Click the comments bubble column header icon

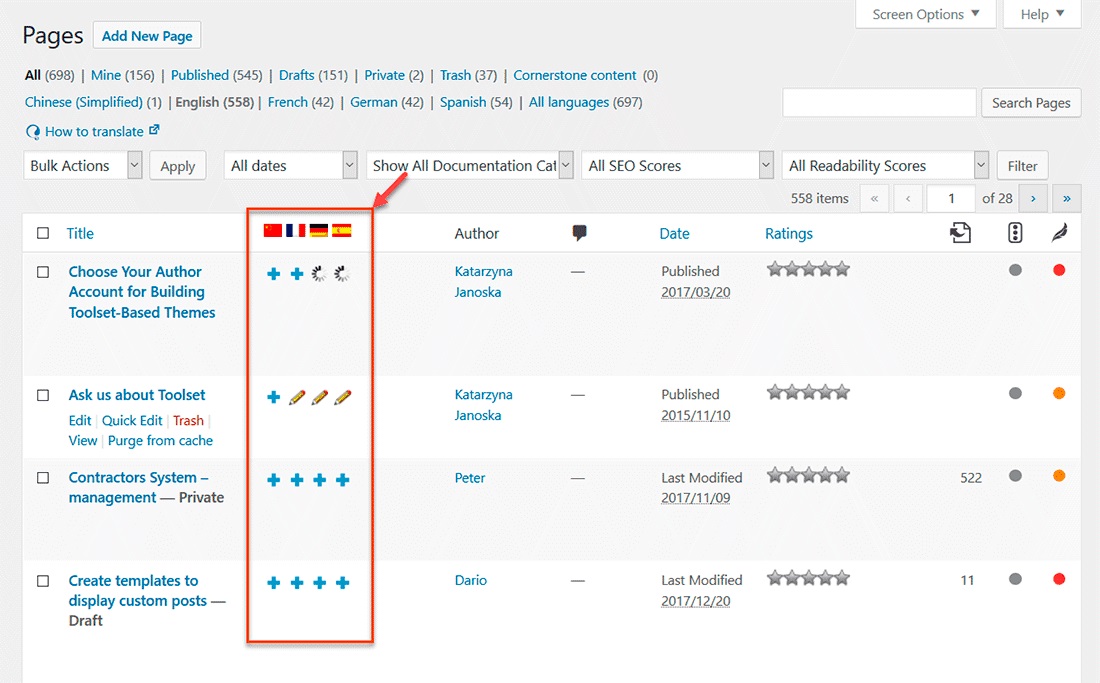pyautogui.click(x=579, y=233)
